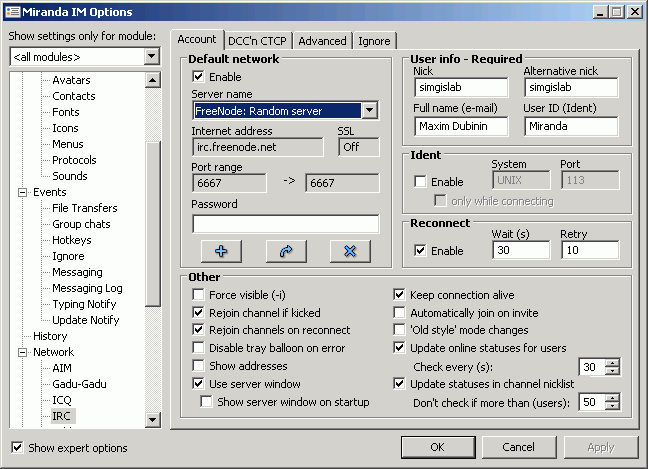Select Gadu-Gadu under Network
648x469 pixels.
tap(79, 384)
